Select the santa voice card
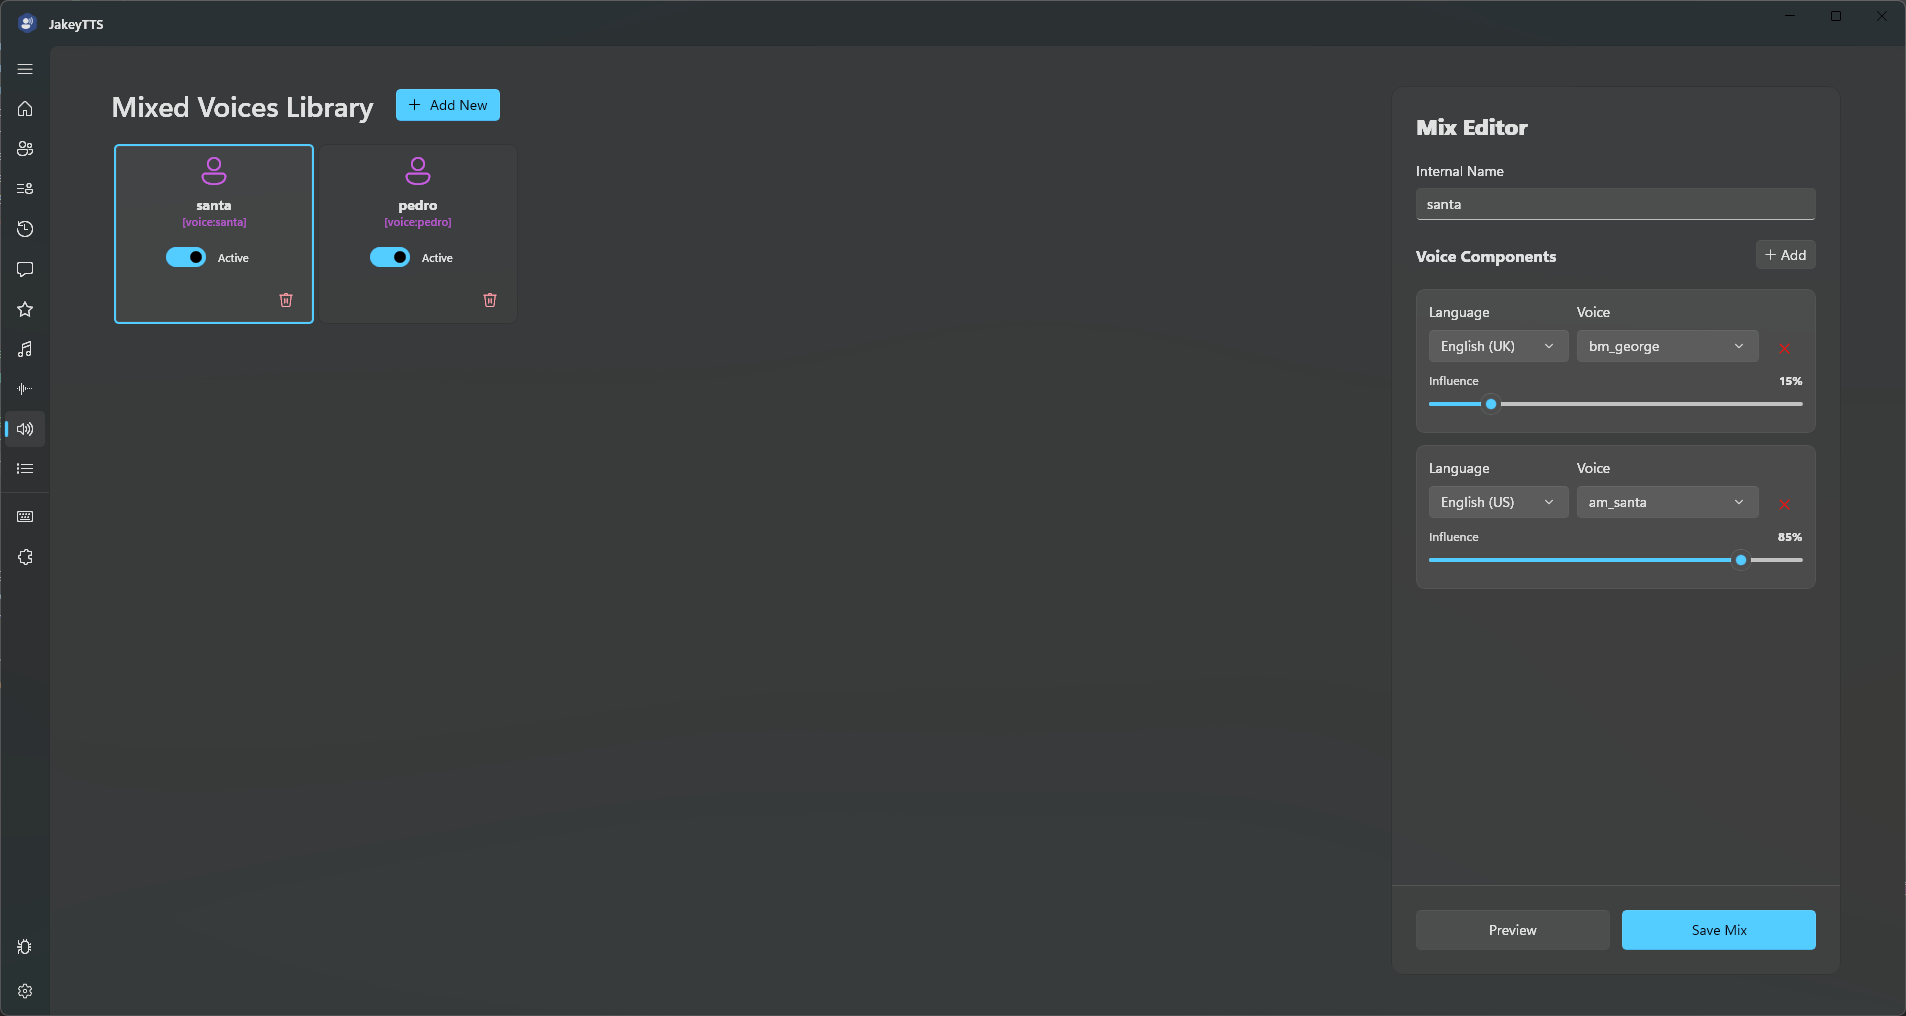 pyautogui.click(x=214, y=234)
